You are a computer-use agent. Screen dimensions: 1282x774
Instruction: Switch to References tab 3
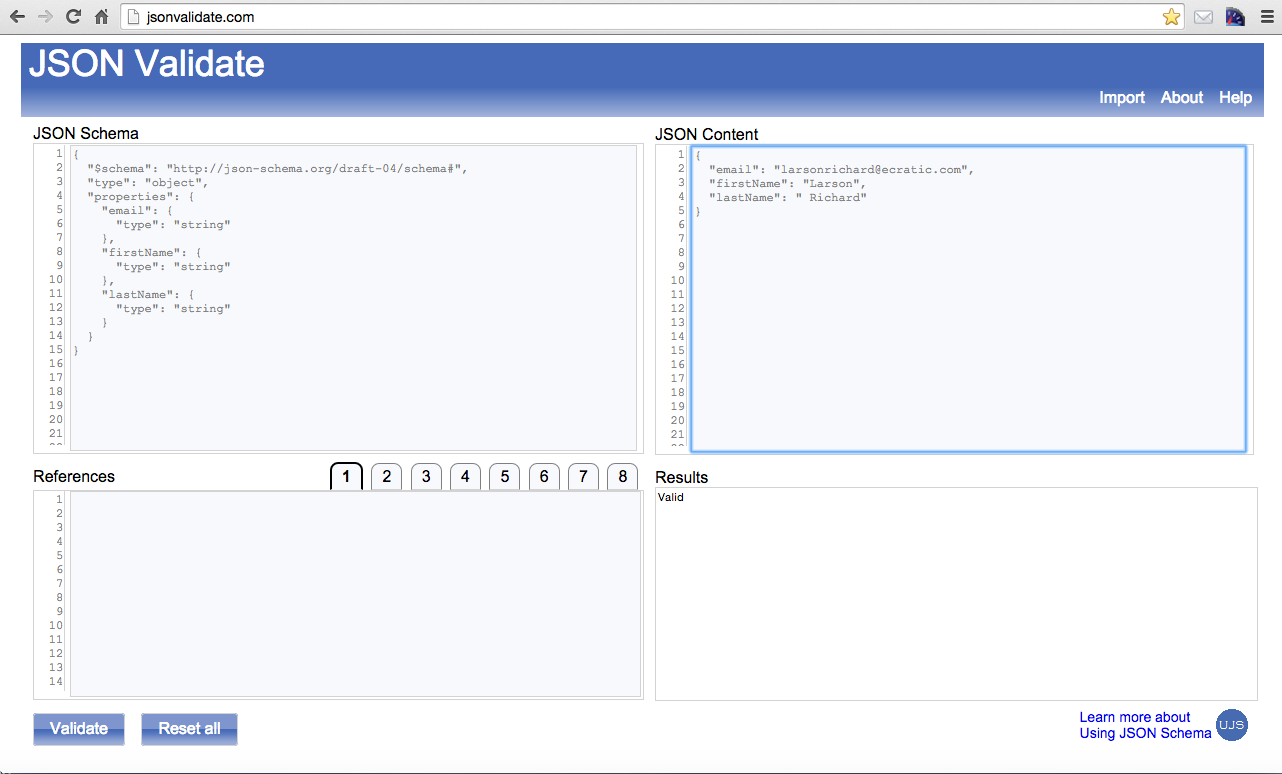425,476
